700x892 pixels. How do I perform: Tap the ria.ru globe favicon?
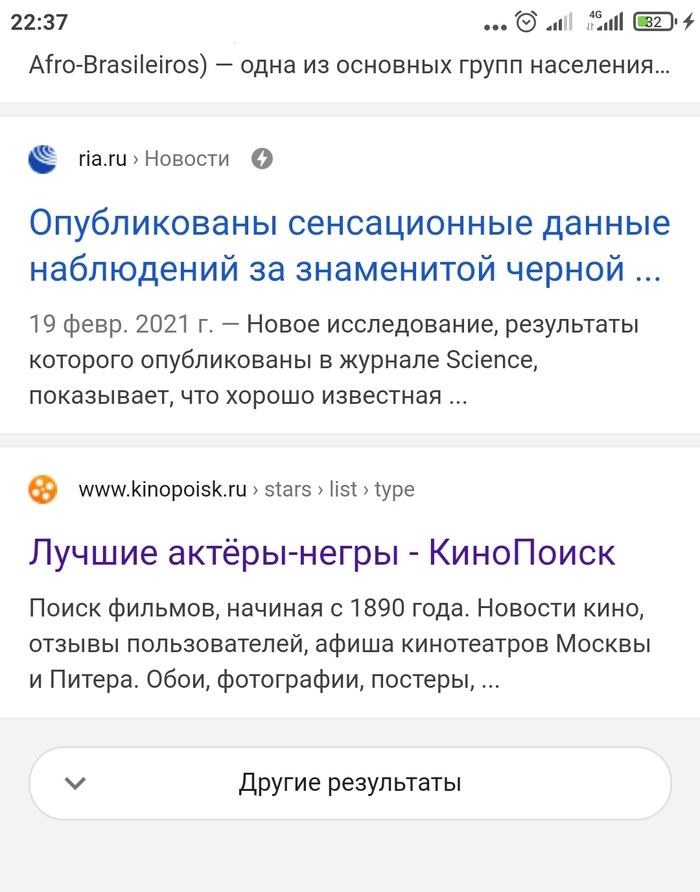pyautogui.click(x=43, y=159)
